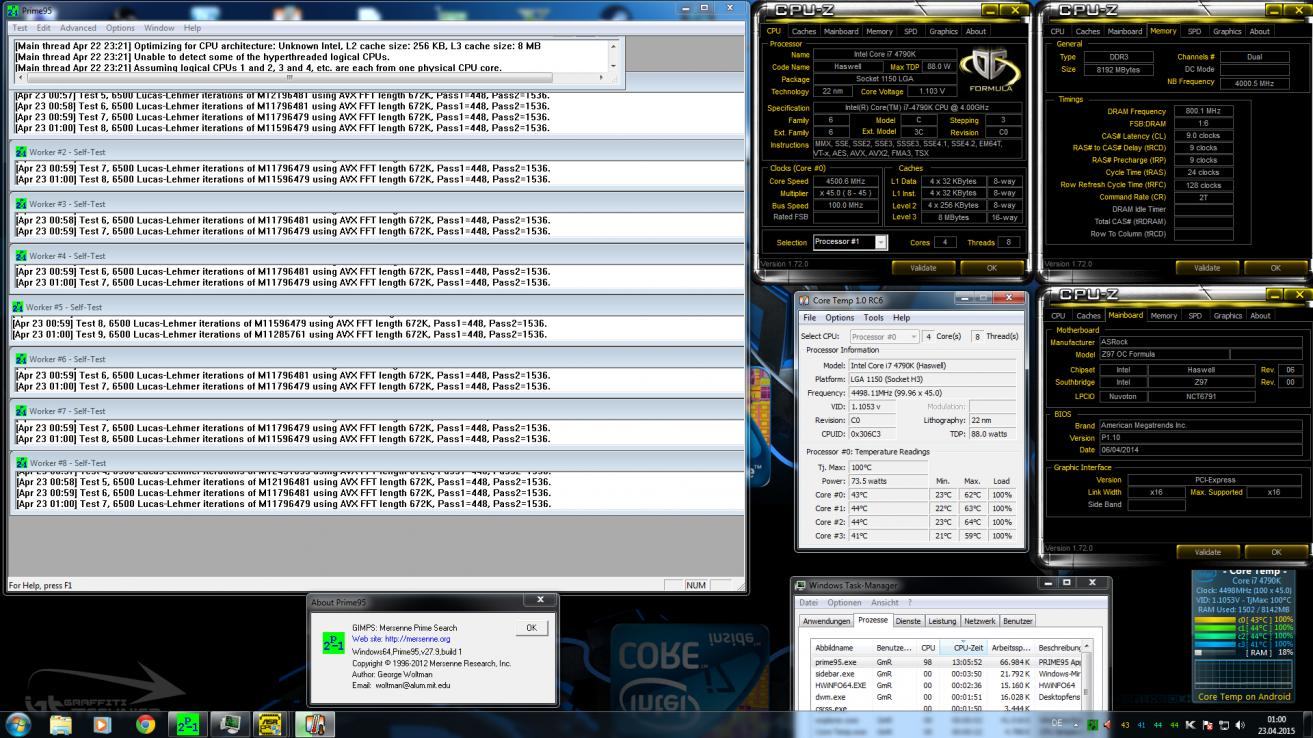Open Task Manager Datei menu
This screenshot has width=1313, height=738.
(809, 603)
